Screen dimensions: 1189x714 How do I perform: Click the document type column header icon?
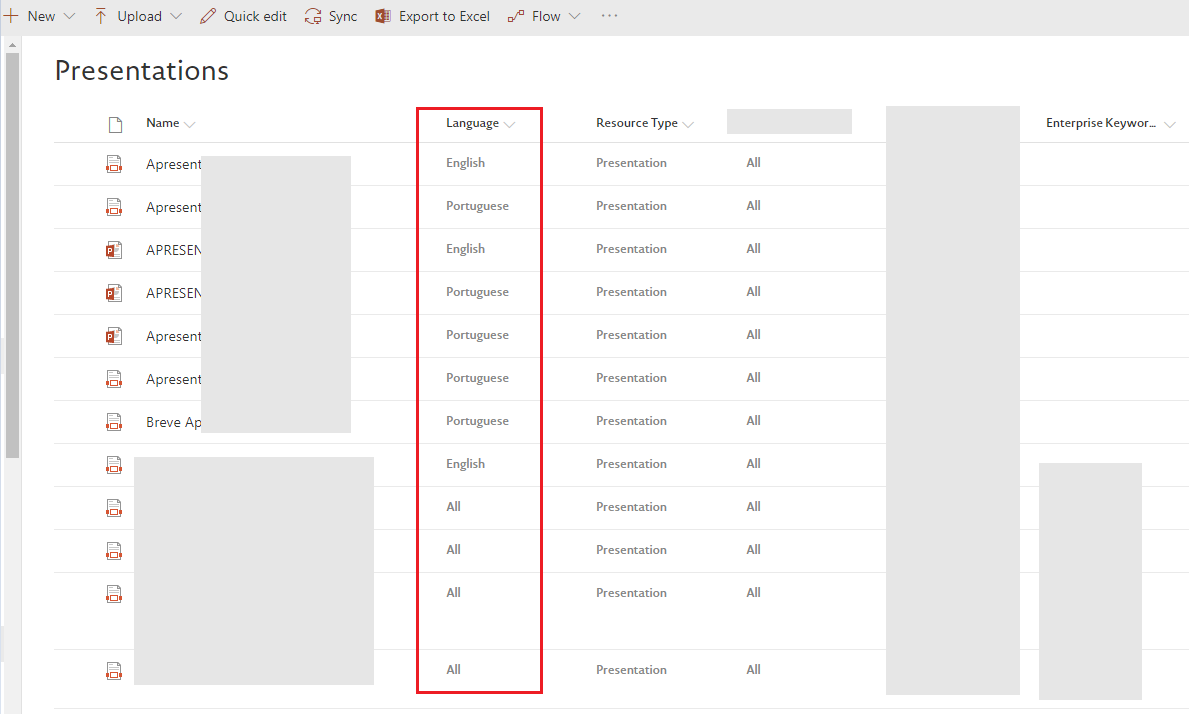115,122
